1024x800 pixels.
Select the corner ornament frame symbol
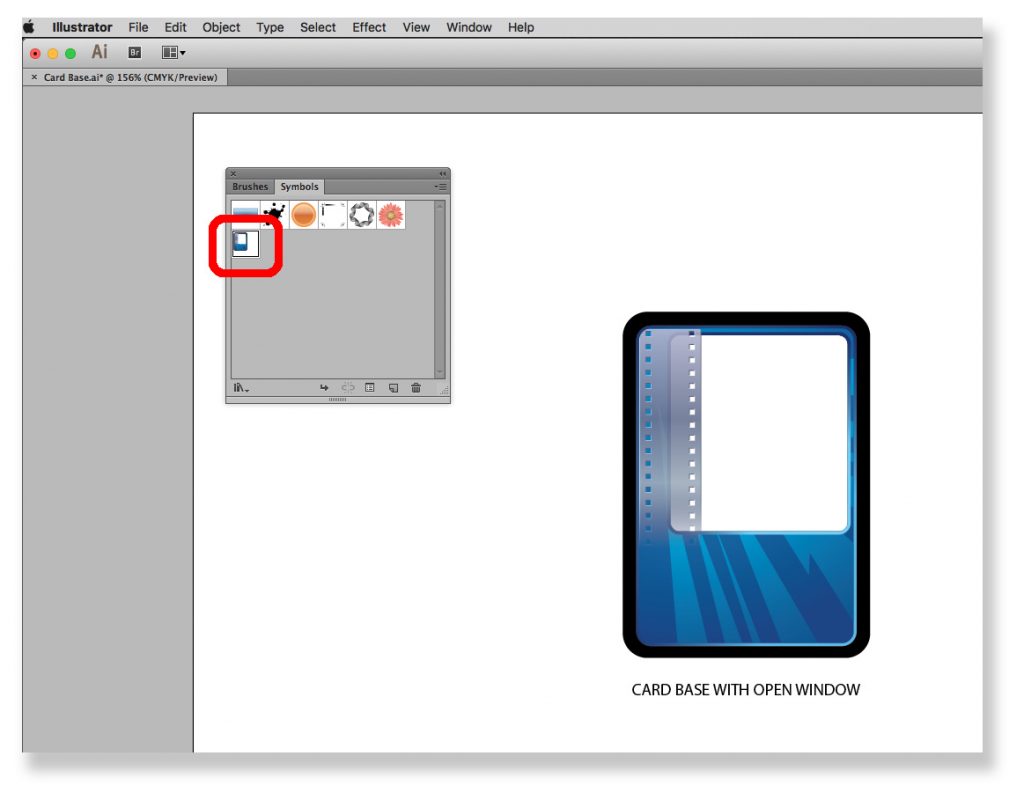pyautogui.click(x=332, y=215)
